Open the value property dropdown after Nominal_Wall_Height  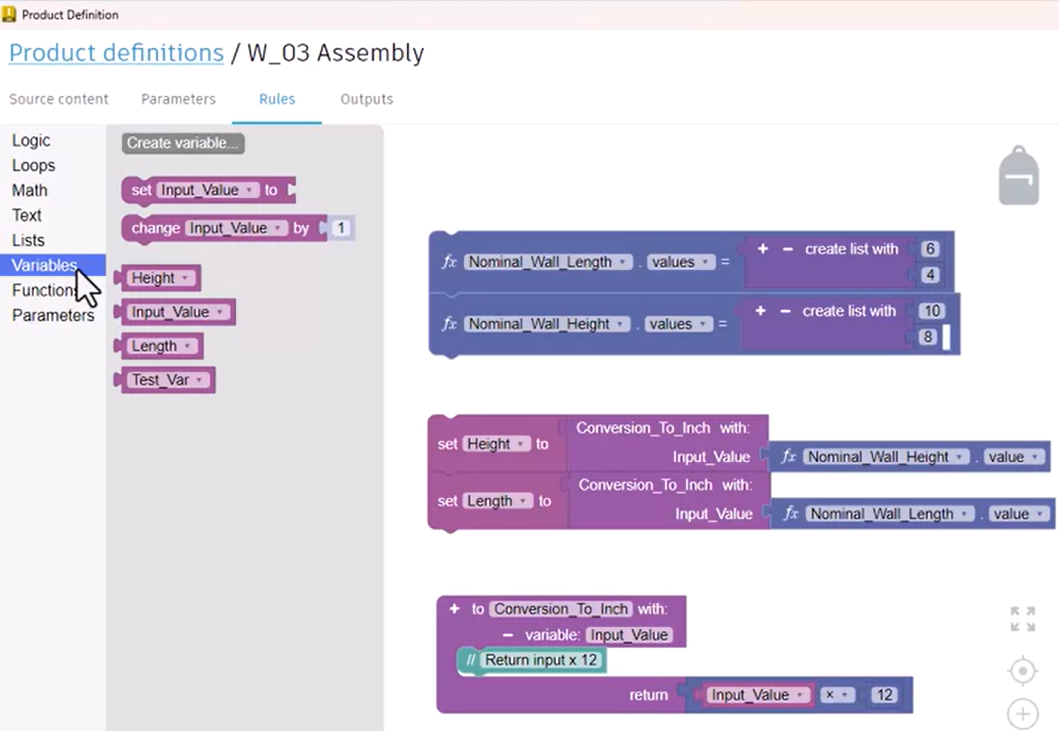(x=1014, y=457)
